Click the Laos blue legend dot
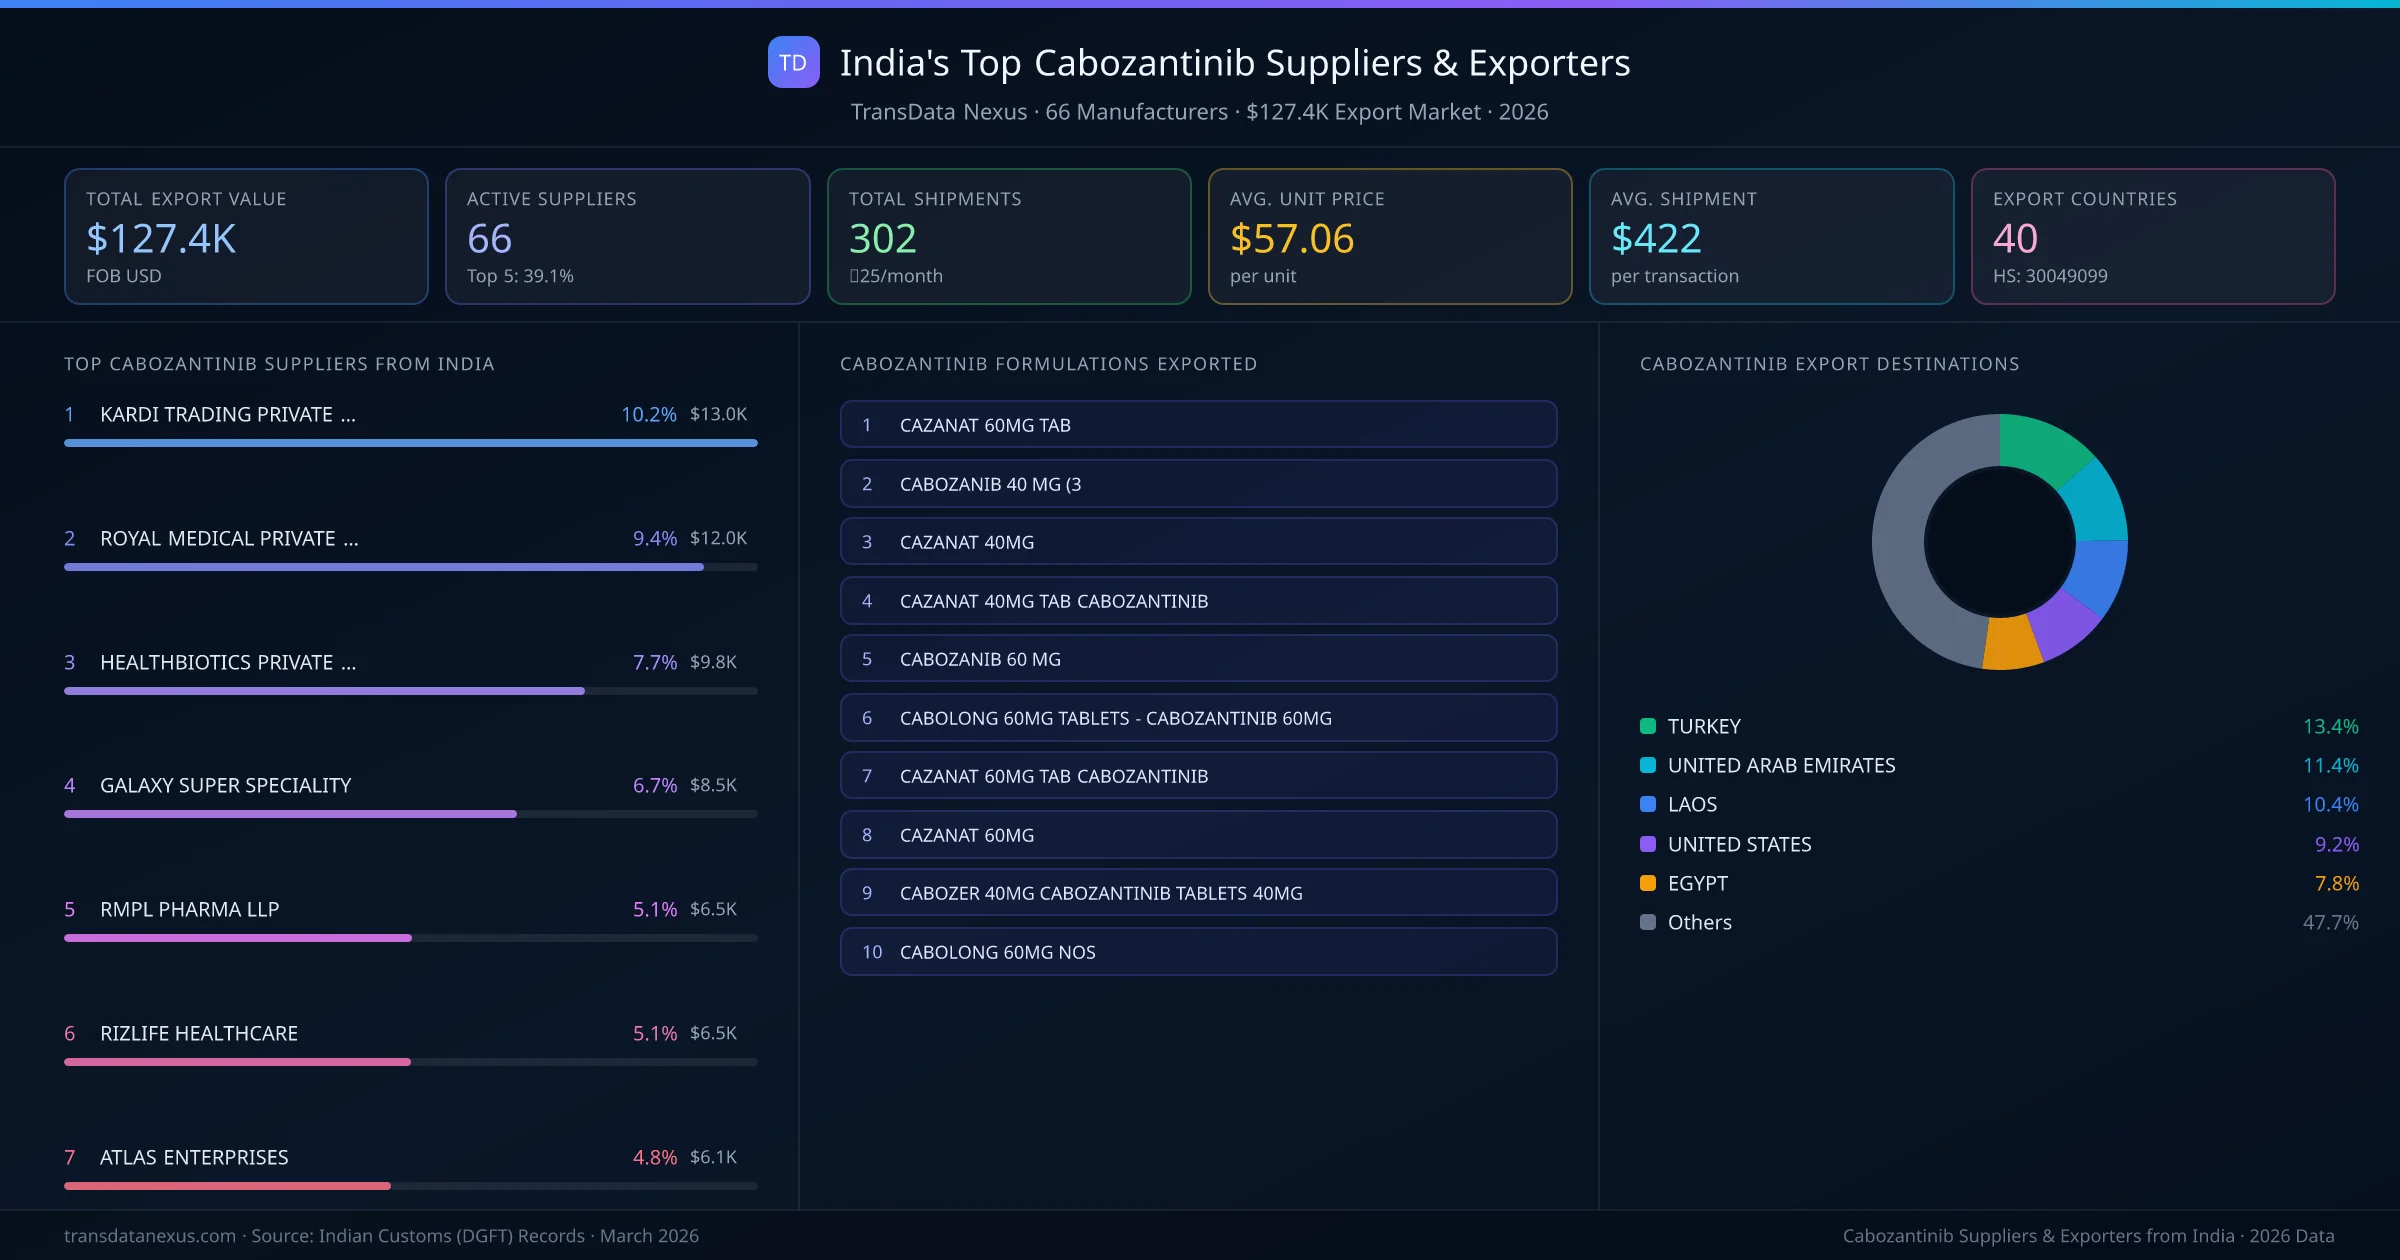2400x1260 pixels. [1646, 804]
